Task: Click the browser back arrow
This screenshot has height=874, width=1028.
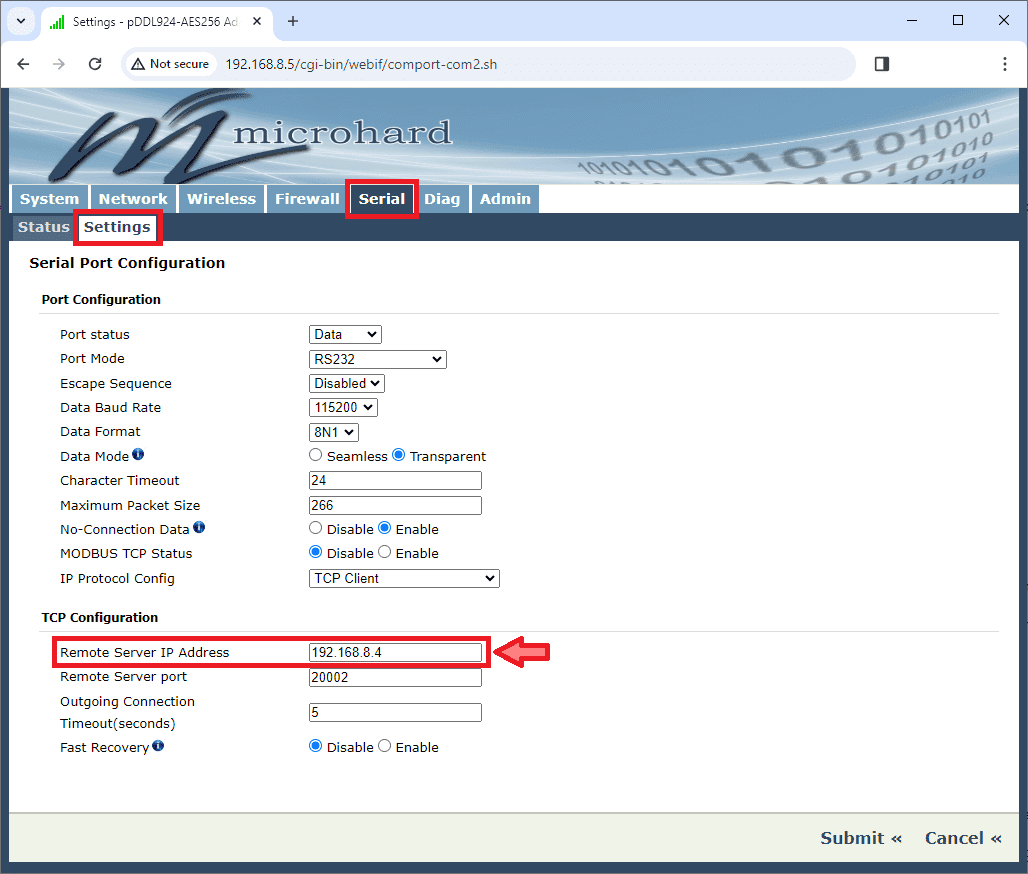Action: (24, 64)
